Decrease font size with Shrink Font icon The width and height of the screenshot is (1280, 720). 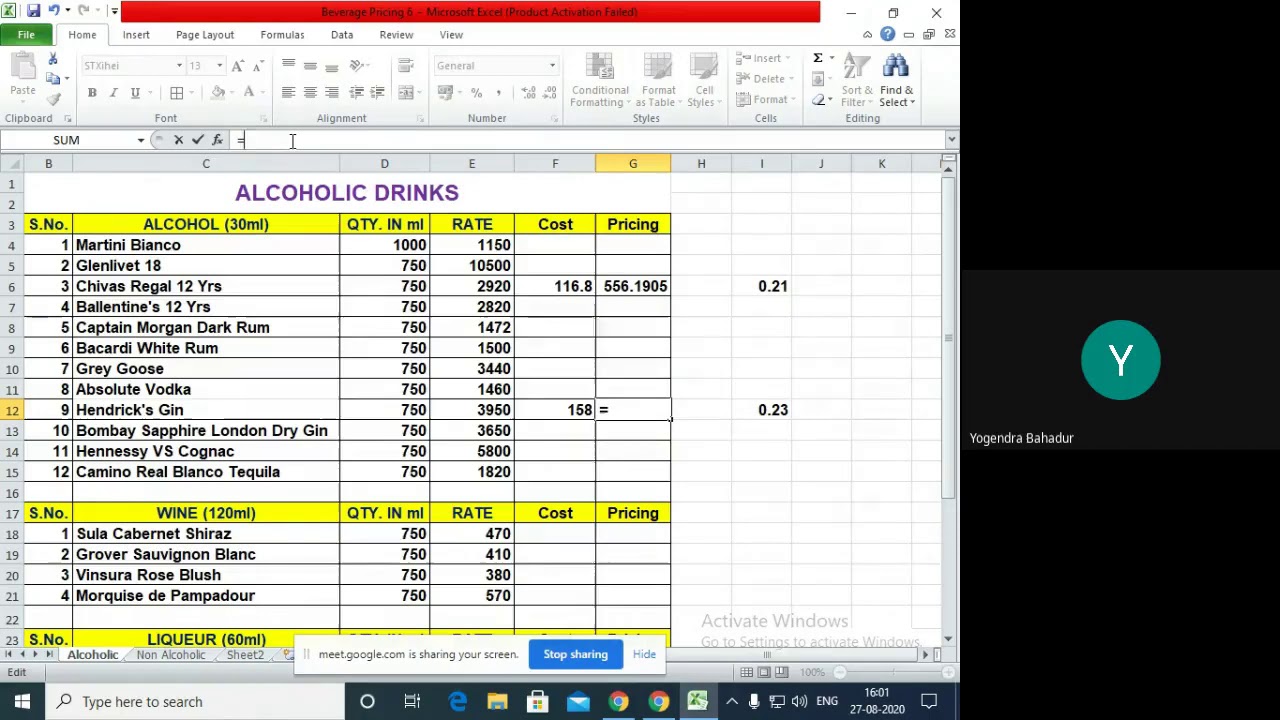(258, 66)
